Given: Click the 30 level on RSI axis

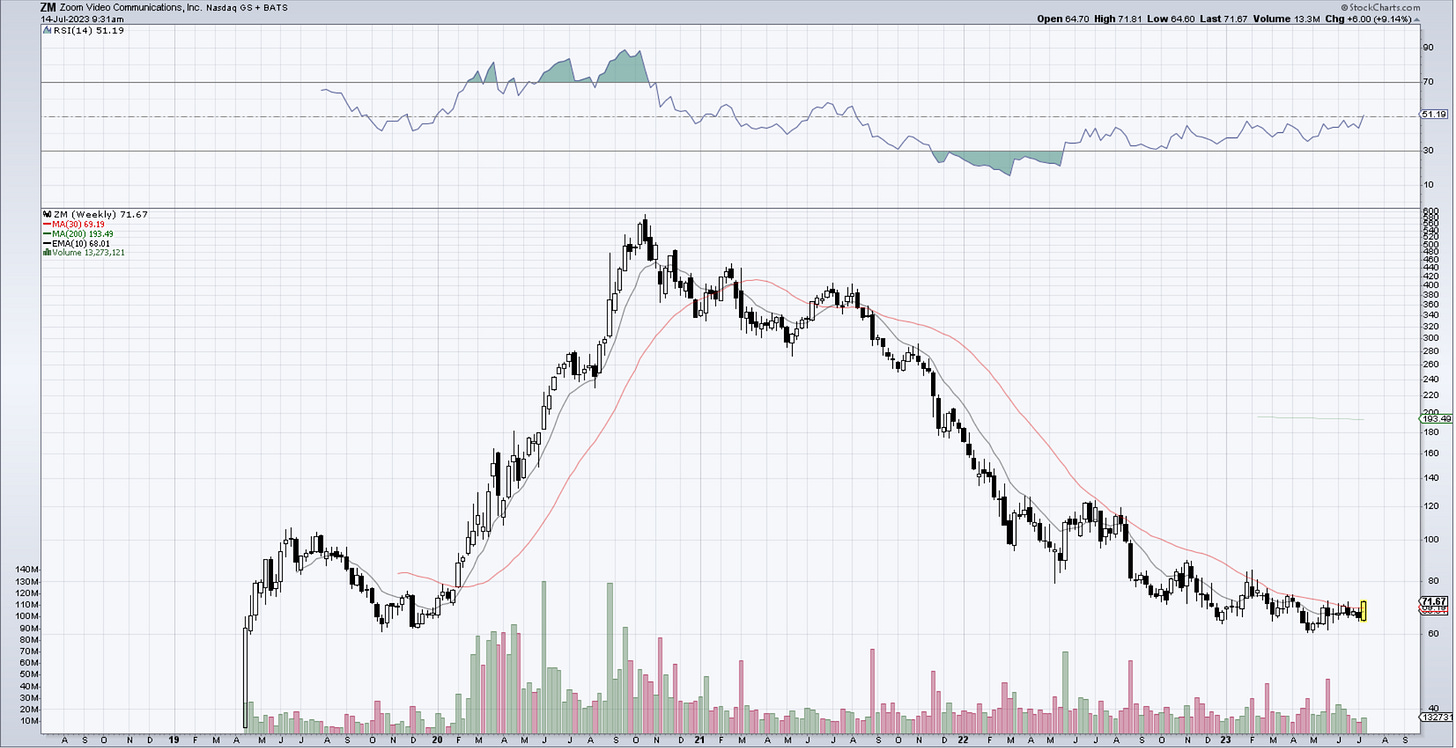Looking at the screenshot, I should 1427,150.
